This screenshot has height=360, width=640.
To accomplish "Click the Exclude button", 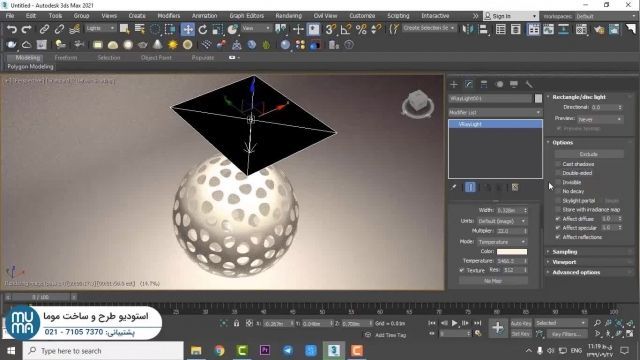I will [589, 154].
